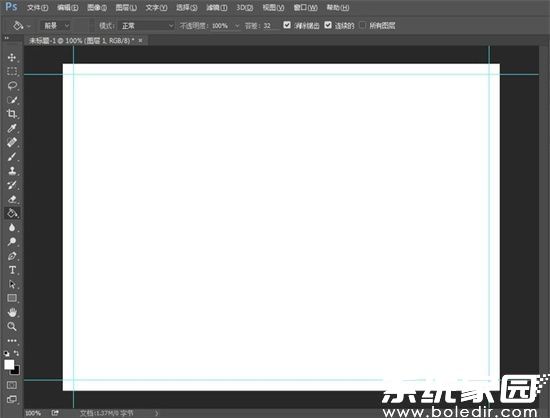Viewport: 550px width, 418px height.
Task: Open the opacity slider dropdown arrow
Action: click(x=237, y=26)
